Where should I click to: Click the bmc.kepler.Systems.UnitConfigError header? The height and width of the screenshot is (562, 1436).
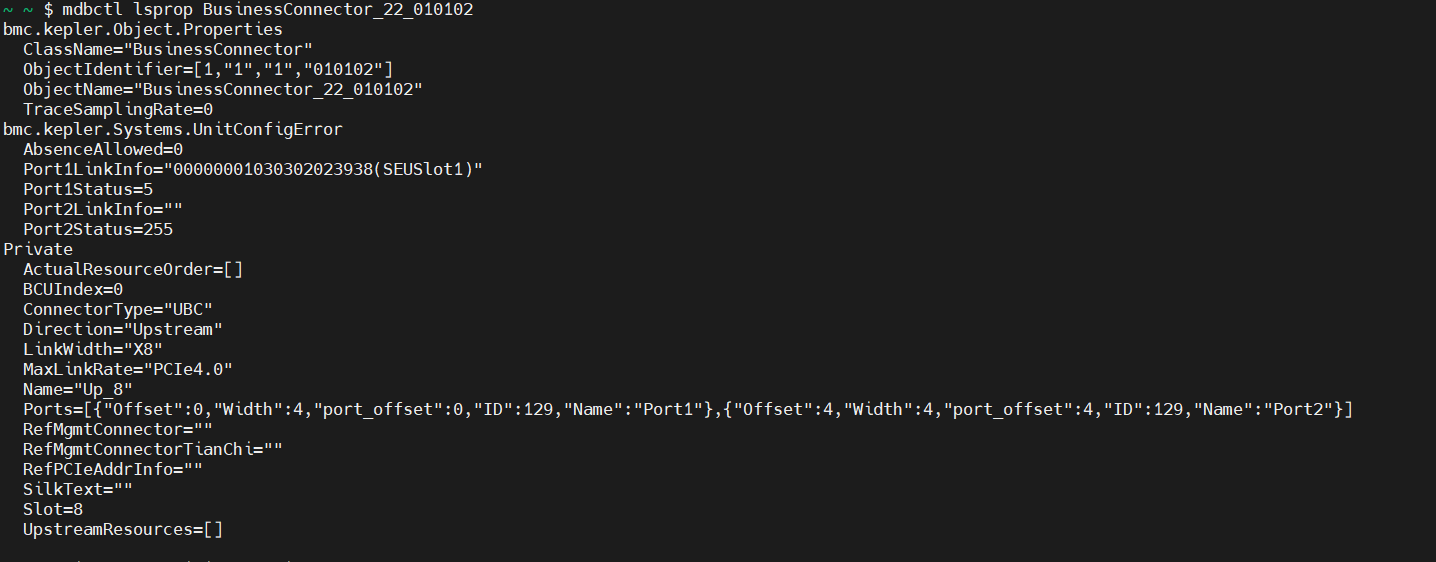173,130
